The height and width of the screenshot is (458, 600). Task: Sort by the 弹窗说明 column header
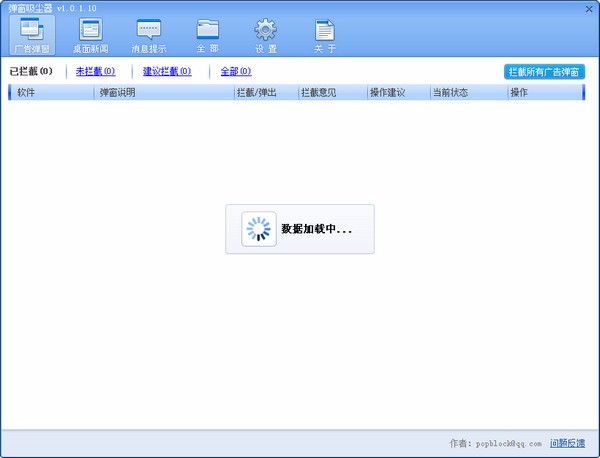(164, 93)
